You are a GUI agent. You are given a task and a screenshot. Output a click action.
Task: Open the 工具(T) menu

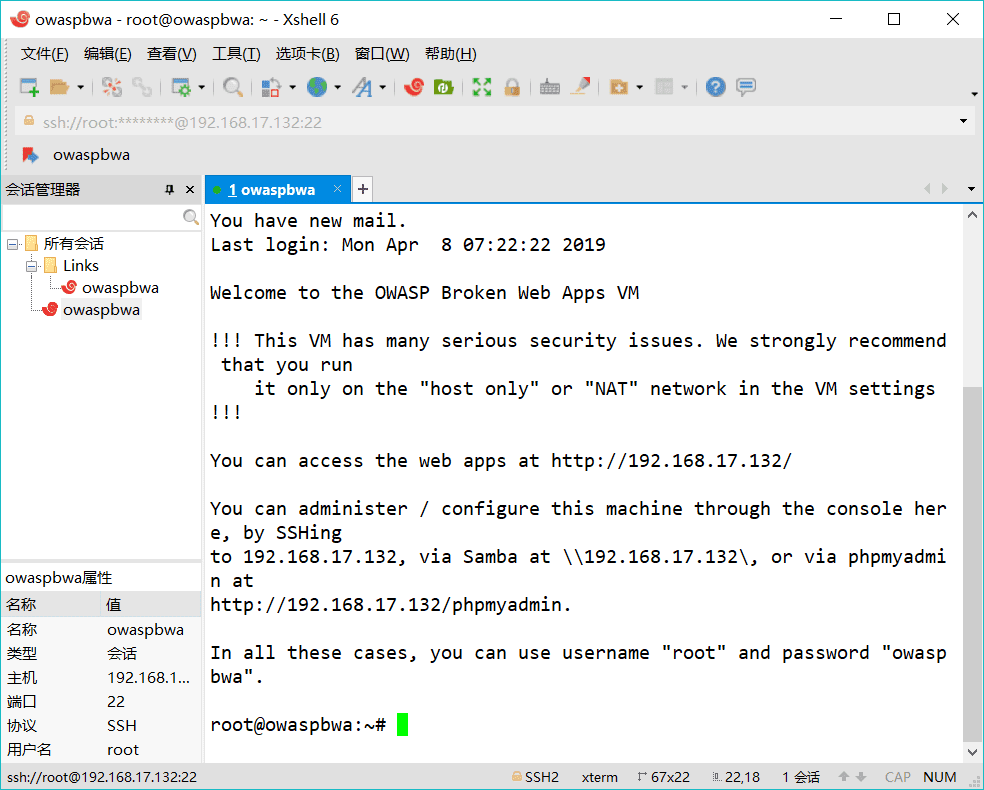[x=236, y=54]
